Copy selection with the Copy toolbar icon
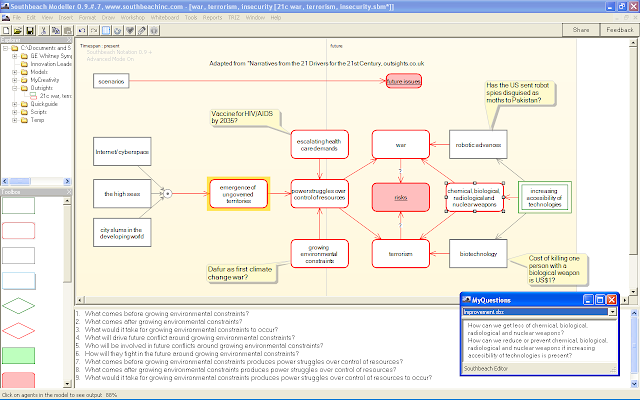The width and height of the screenshot is (640, 400). (56, 31)
